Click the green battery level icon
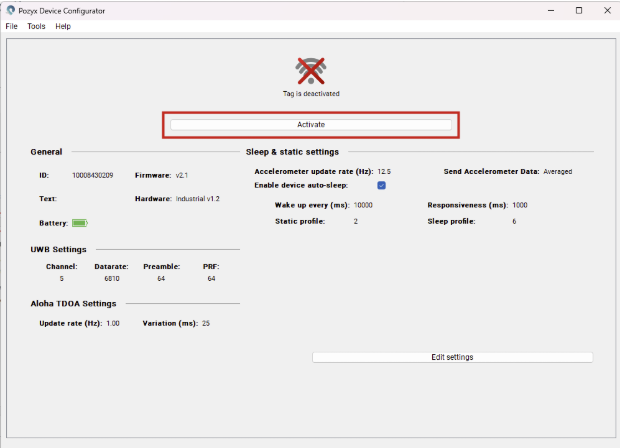This screenshot has height=448, width=620. (x=79, y=223)
